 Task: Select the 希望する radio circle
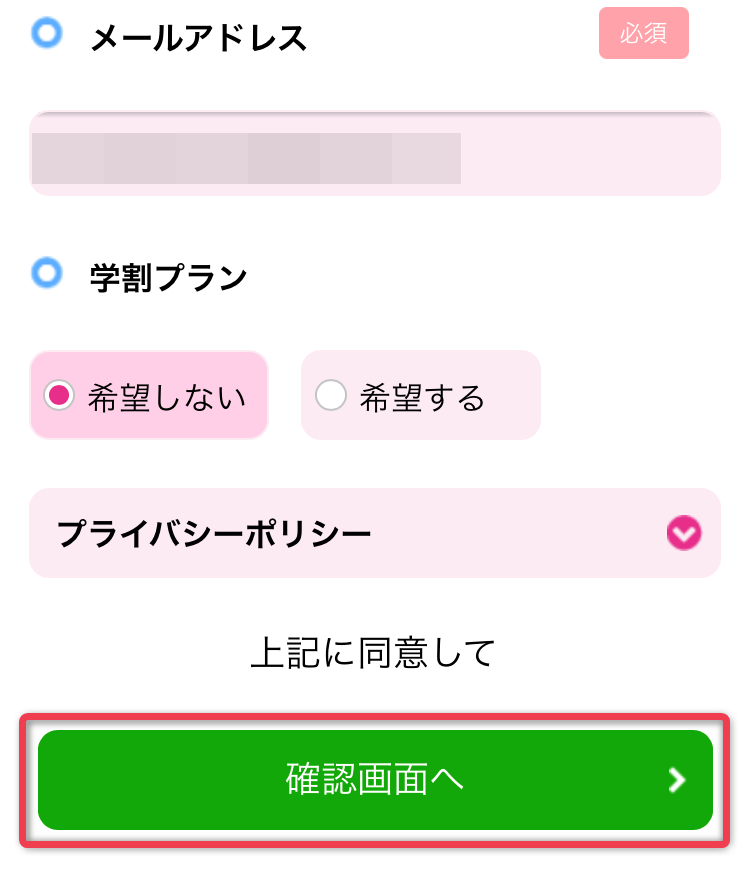[331, 396]
